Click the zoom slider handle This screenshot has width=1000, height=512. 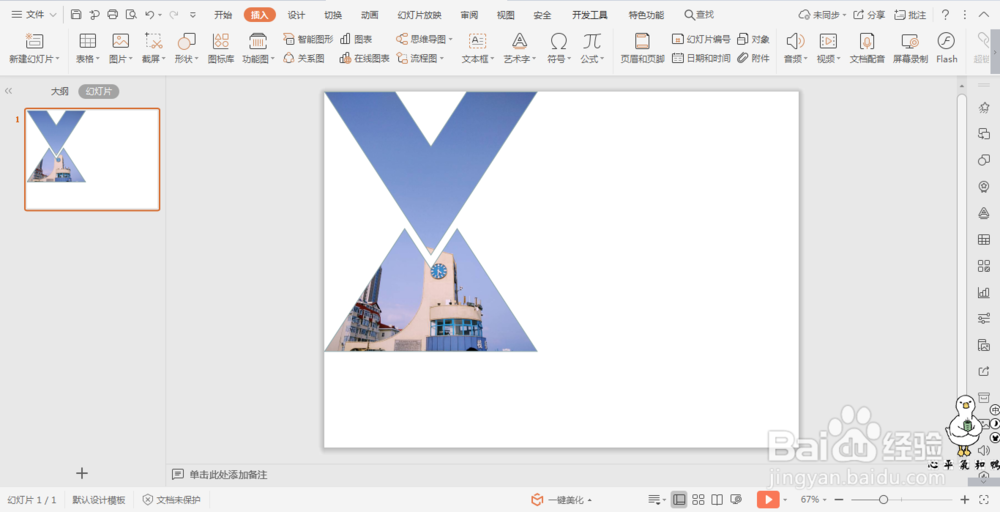point(883,500)
